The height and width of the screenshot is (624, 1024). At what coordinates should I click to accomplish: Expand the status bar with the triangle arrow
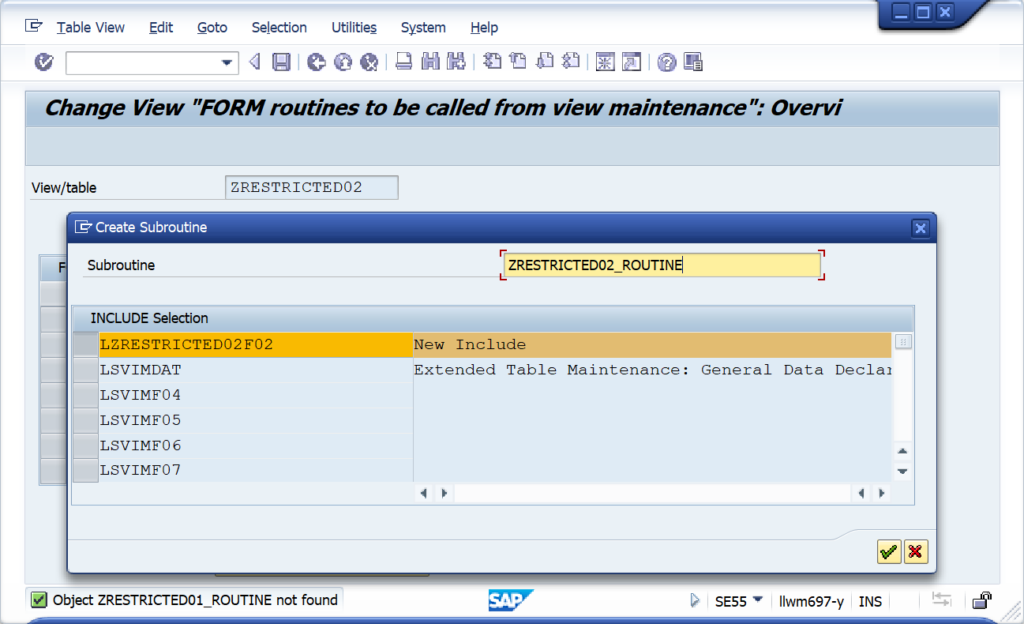(695, 601)
